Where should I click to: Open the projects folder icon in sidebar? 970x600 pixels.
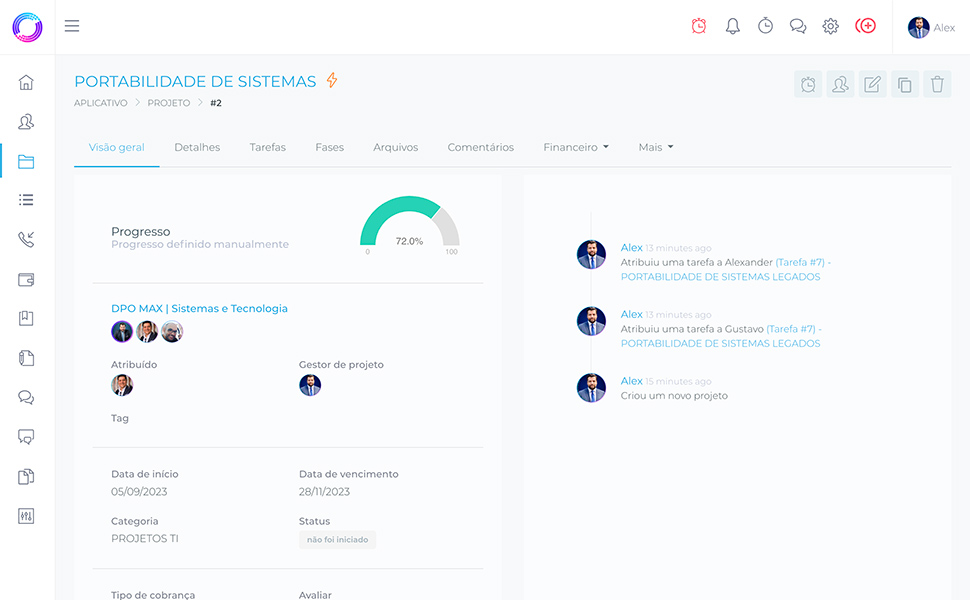26,161
